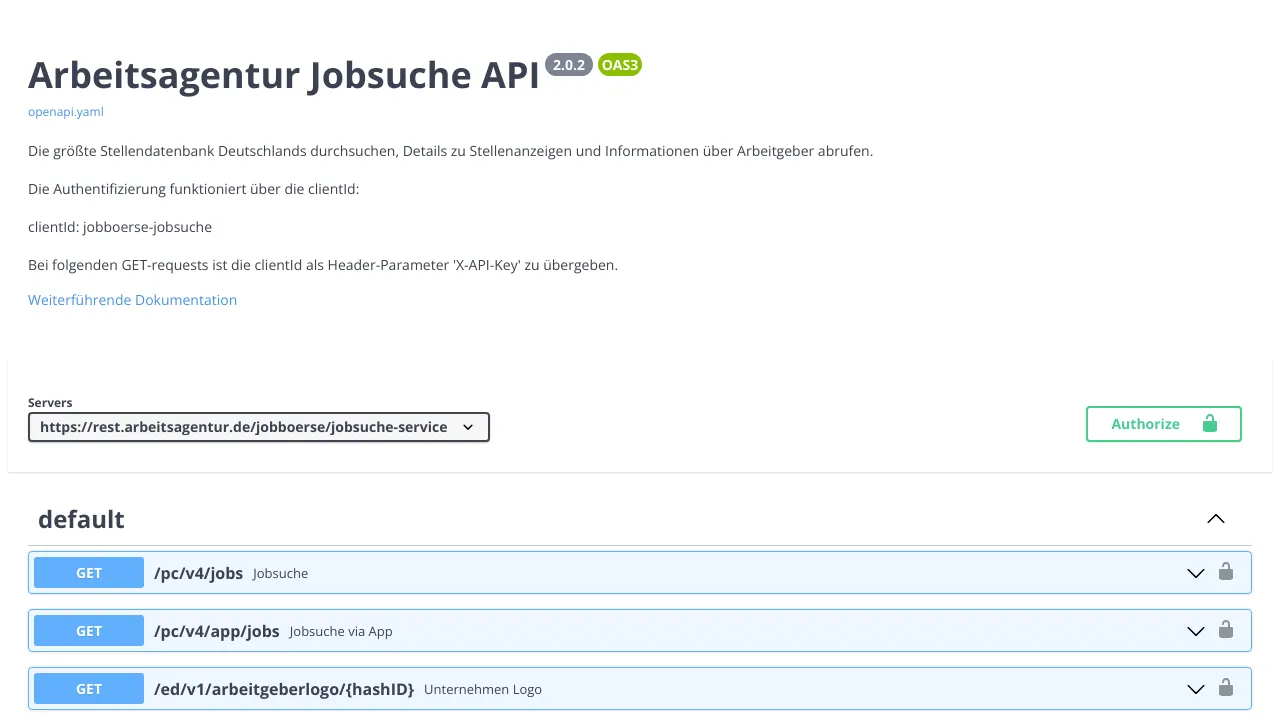Image resolution: width=1280 pixels, height=720 pixels.
Task: Click the version 2.0.2 badge
Action: point(569,65)
